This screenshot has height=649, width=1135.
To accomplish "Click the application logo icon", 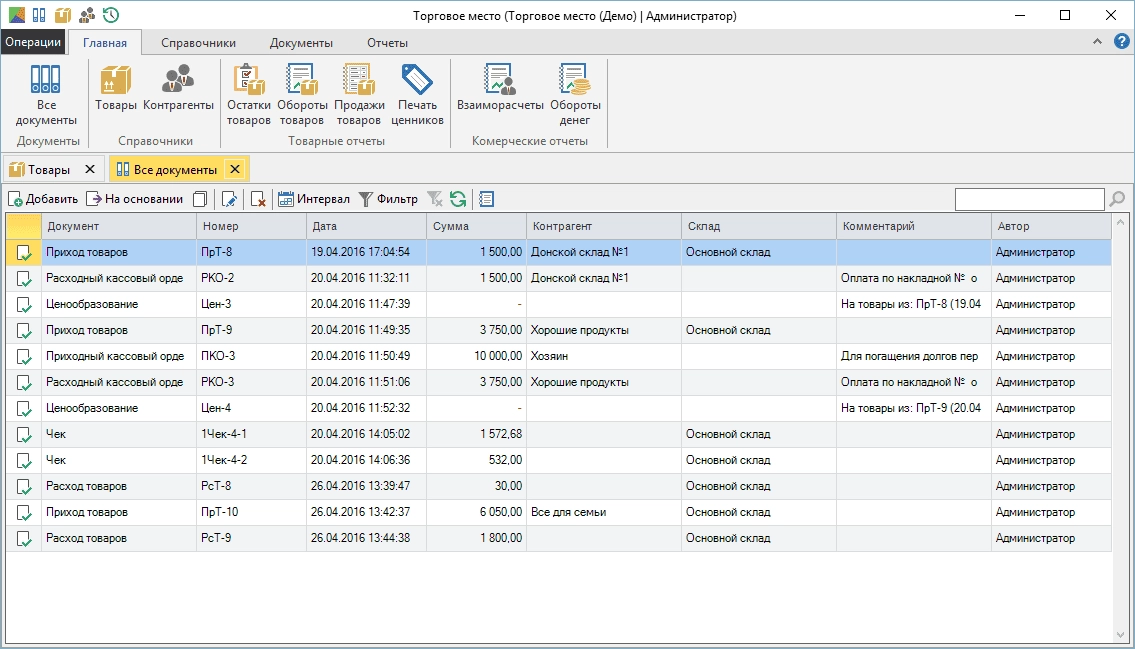I will [x=16, y=14].
